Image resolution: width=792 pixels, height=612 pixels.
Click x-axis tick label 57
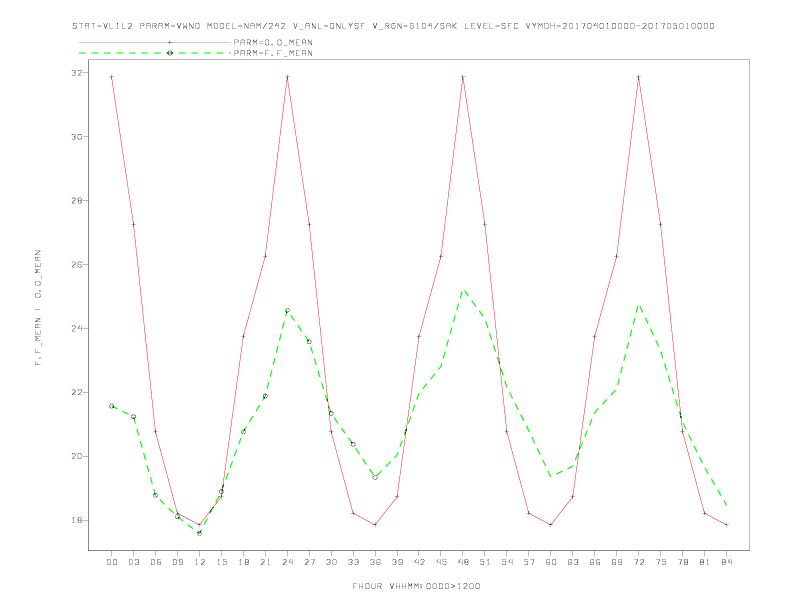tap(529, 562)
